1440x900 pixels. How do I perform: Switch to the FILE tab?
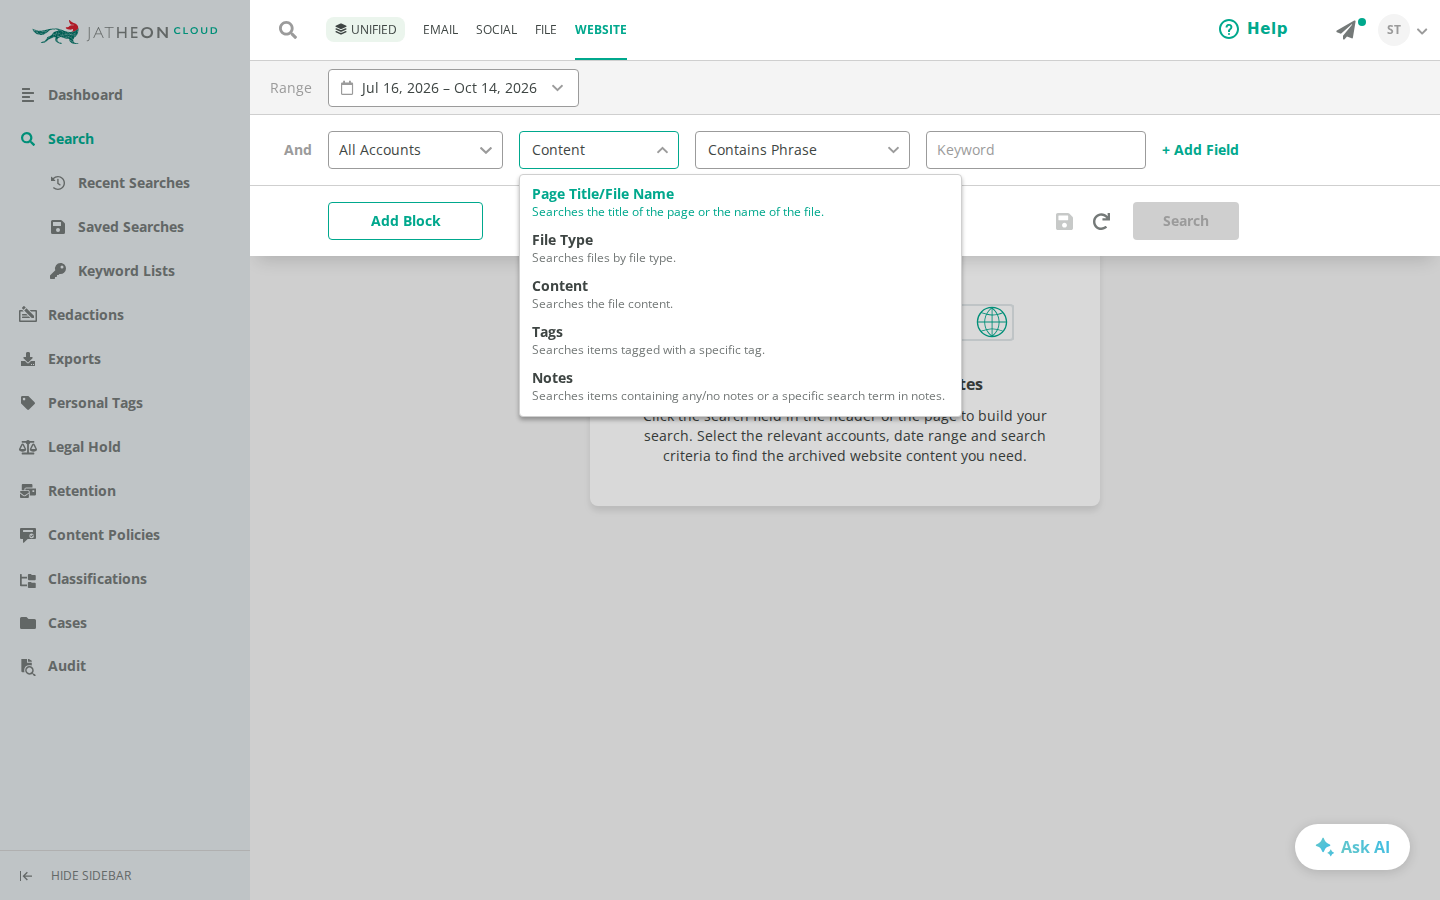pos(546,30)
